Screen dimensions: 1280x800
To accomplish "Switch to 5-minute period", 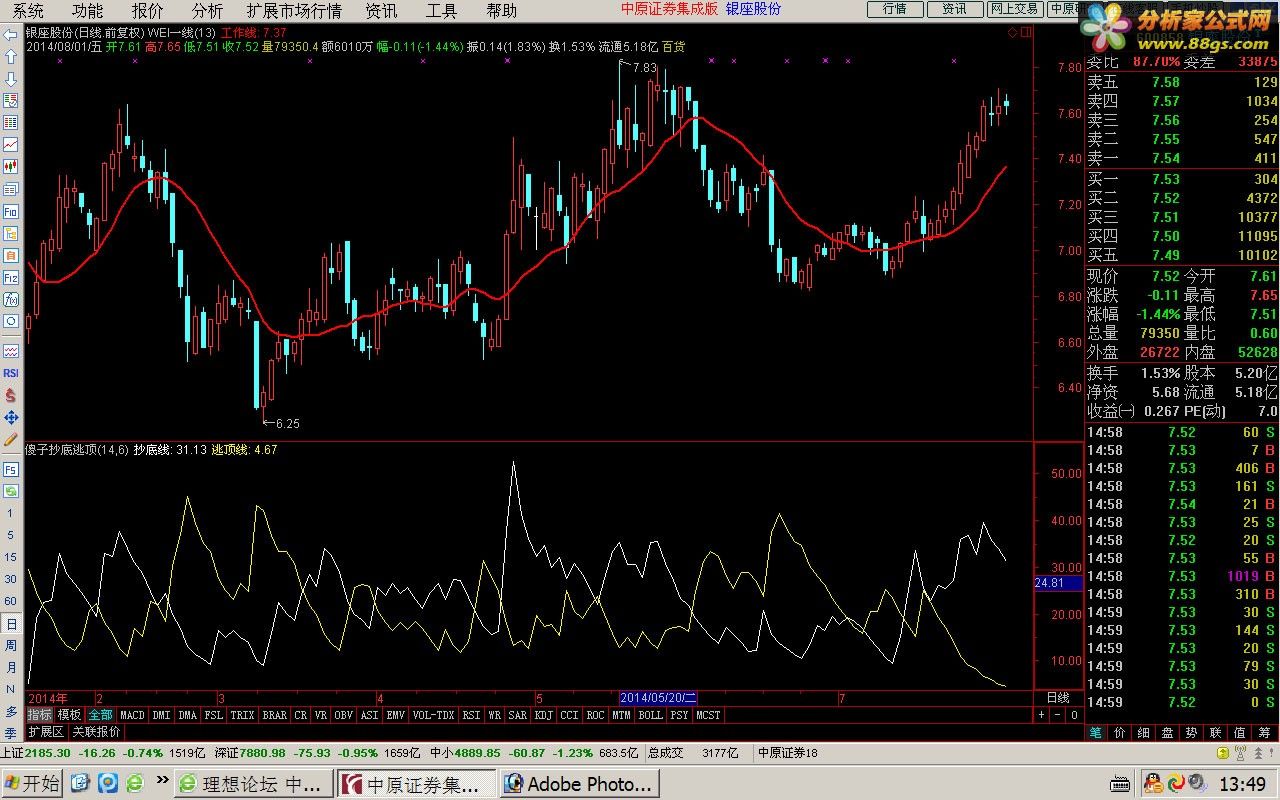I will click(x=11, y=535).
